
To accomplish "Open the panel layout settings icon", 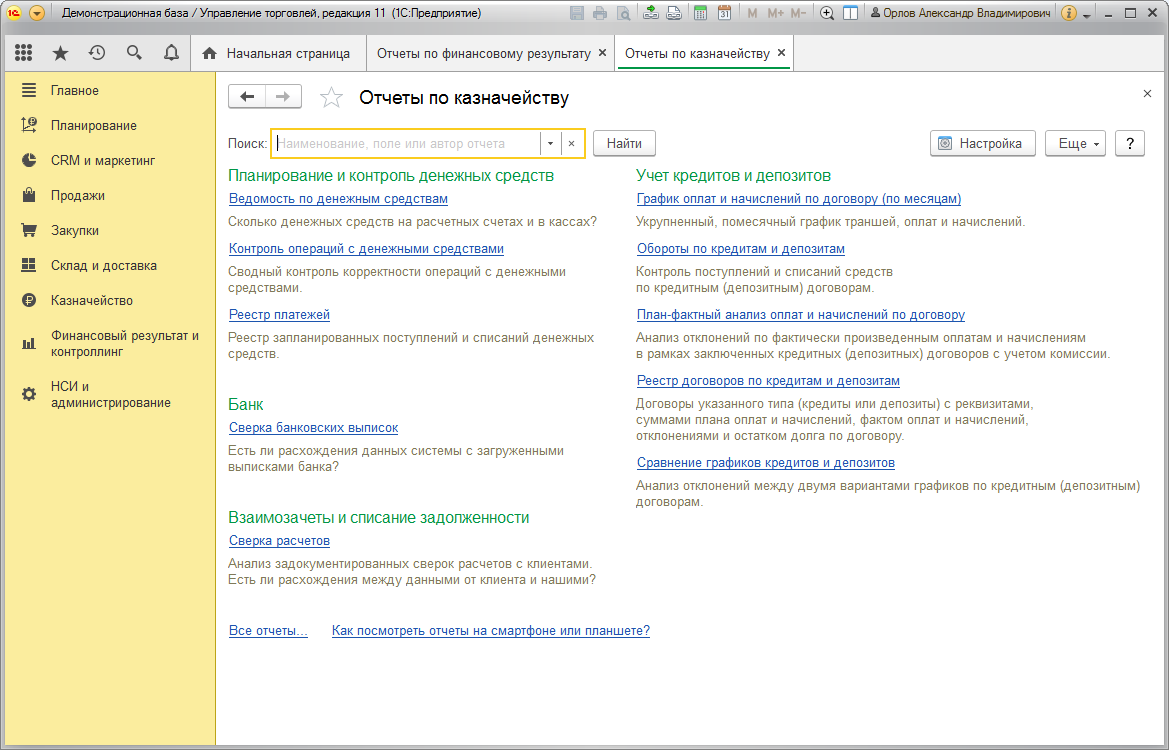I will (x=850, y=13).
